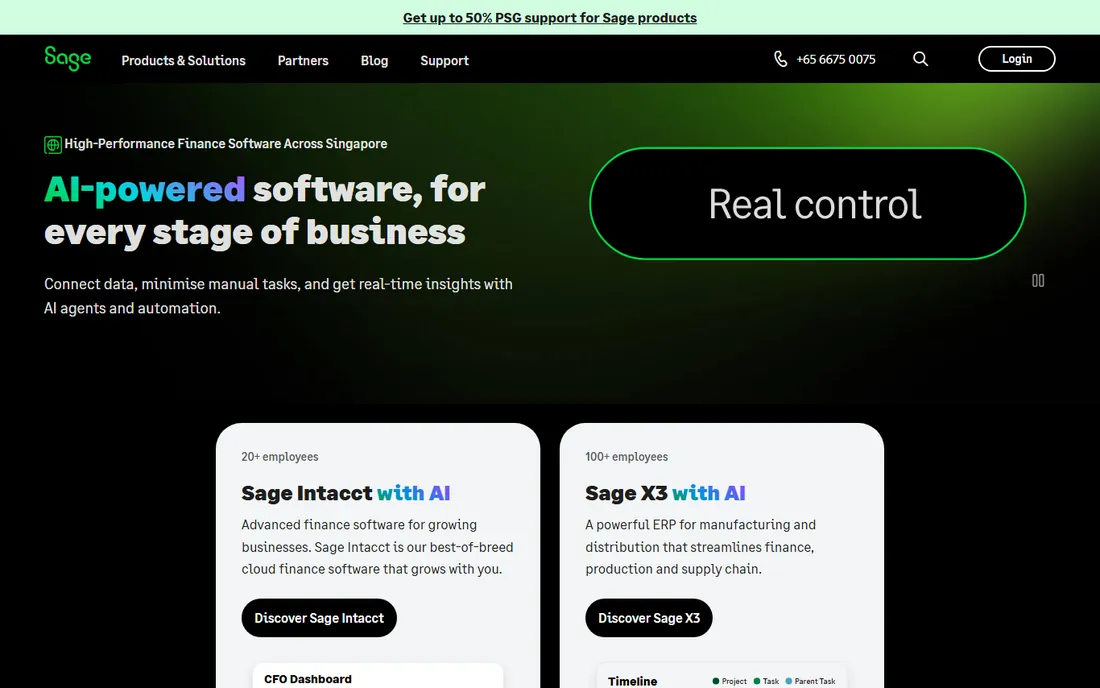
Task: Click the AI-powered software headline
Action: coord(264,210)
